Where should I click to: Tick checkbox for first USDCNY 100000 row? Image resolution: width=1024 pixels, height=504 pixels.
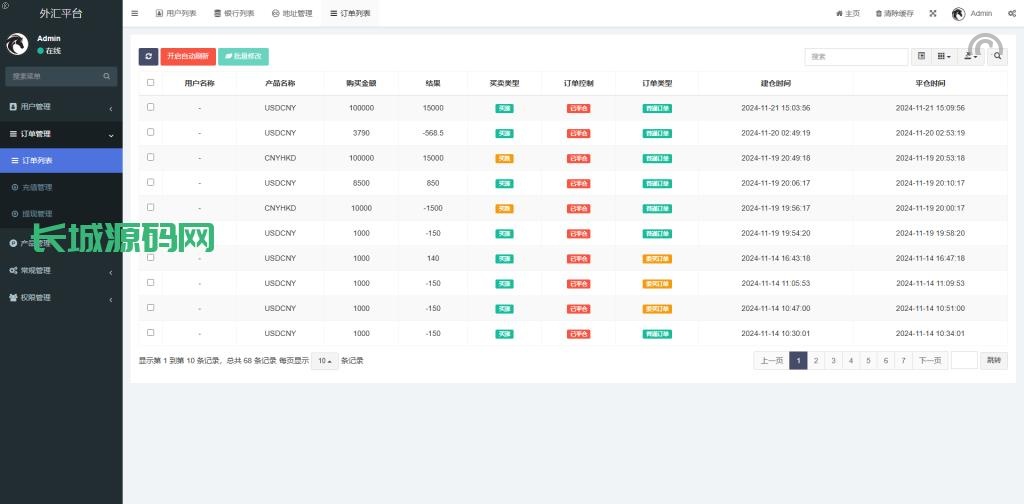[x=151, y=107]
